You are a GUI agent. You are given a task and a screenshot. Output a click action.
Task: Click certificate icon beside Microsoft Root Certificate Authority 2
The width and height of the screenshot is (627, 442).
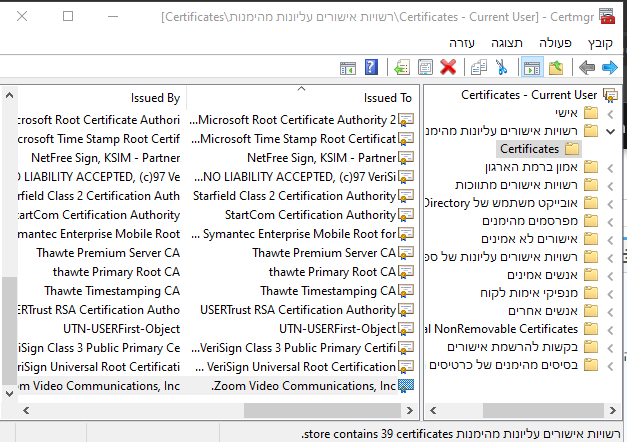point(406,120)
